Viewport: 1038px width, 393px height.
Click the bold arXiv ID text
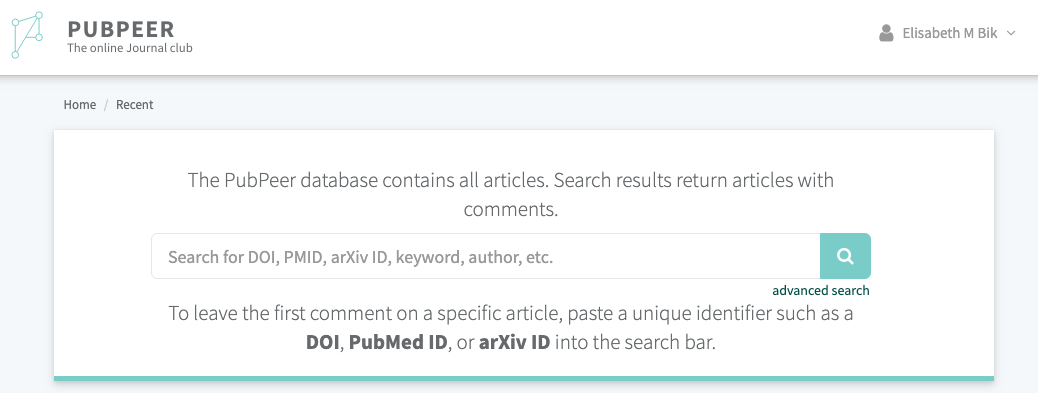(x=514, y=343)
